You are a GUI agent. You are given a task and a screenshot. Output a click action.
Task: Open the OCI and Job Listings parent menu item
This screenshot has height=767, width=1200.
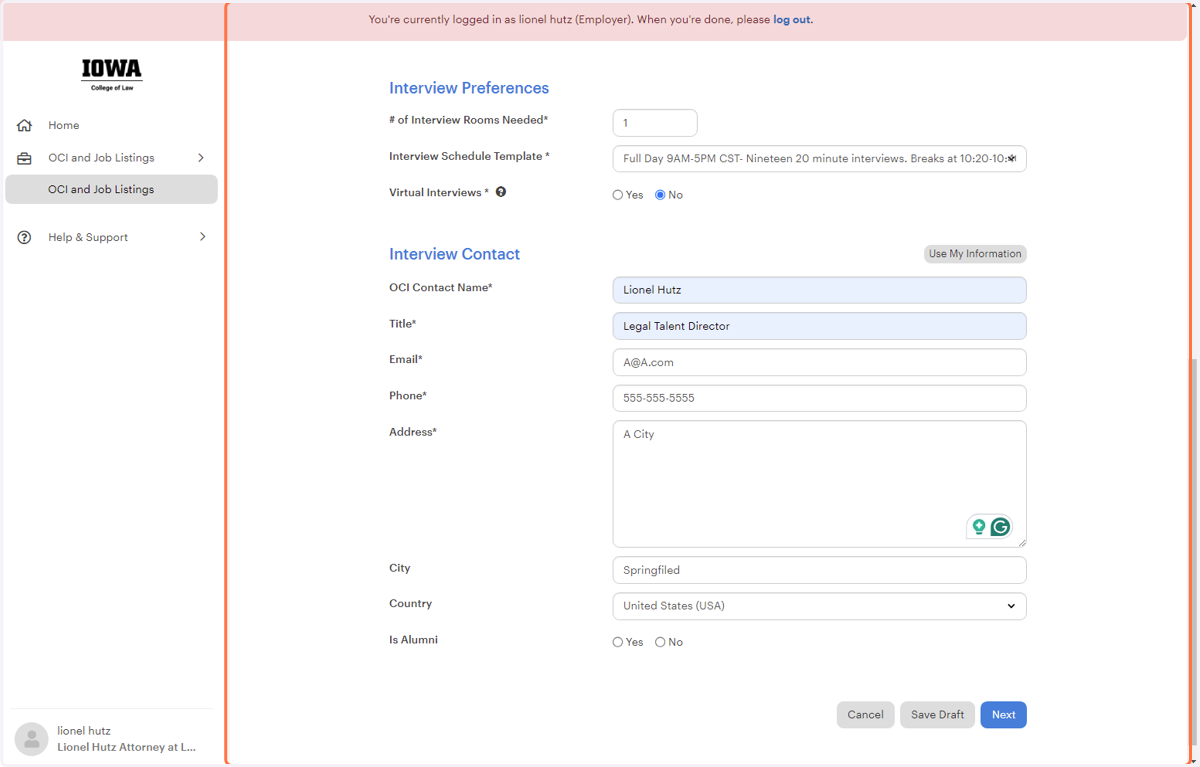tap(111, 158)
